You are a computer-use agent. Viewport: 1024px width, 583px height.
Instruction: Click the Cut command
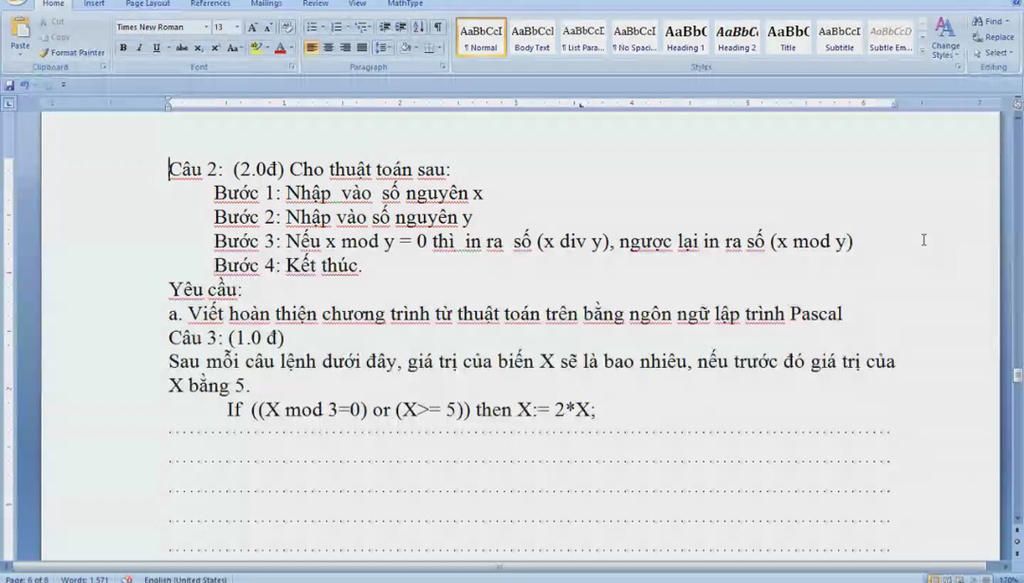click(x=52, y=22)
